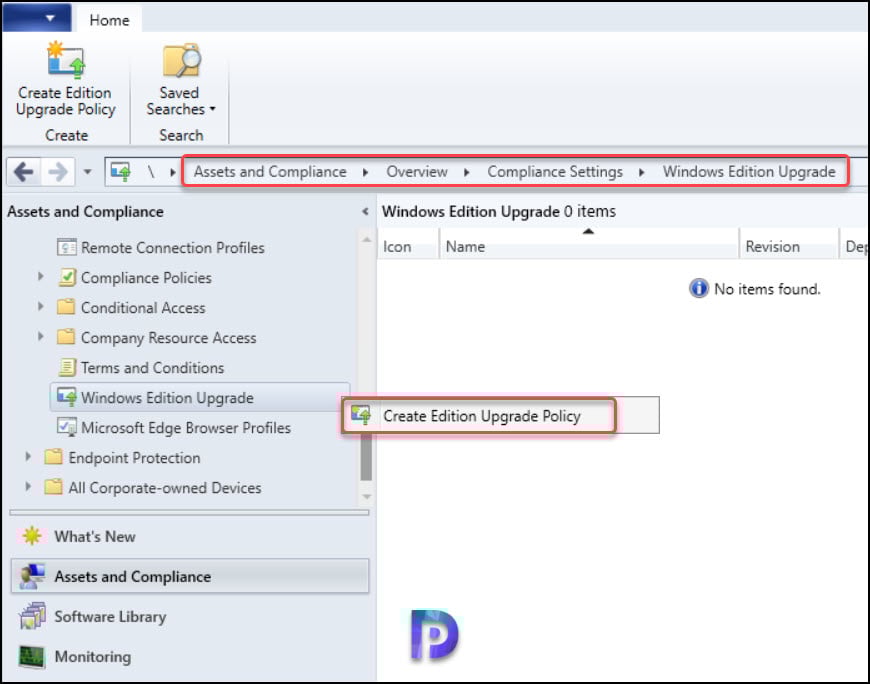Click Conditional Access folder icon
This screenshot has height=684, width=870.
click(x=66, y=306)
